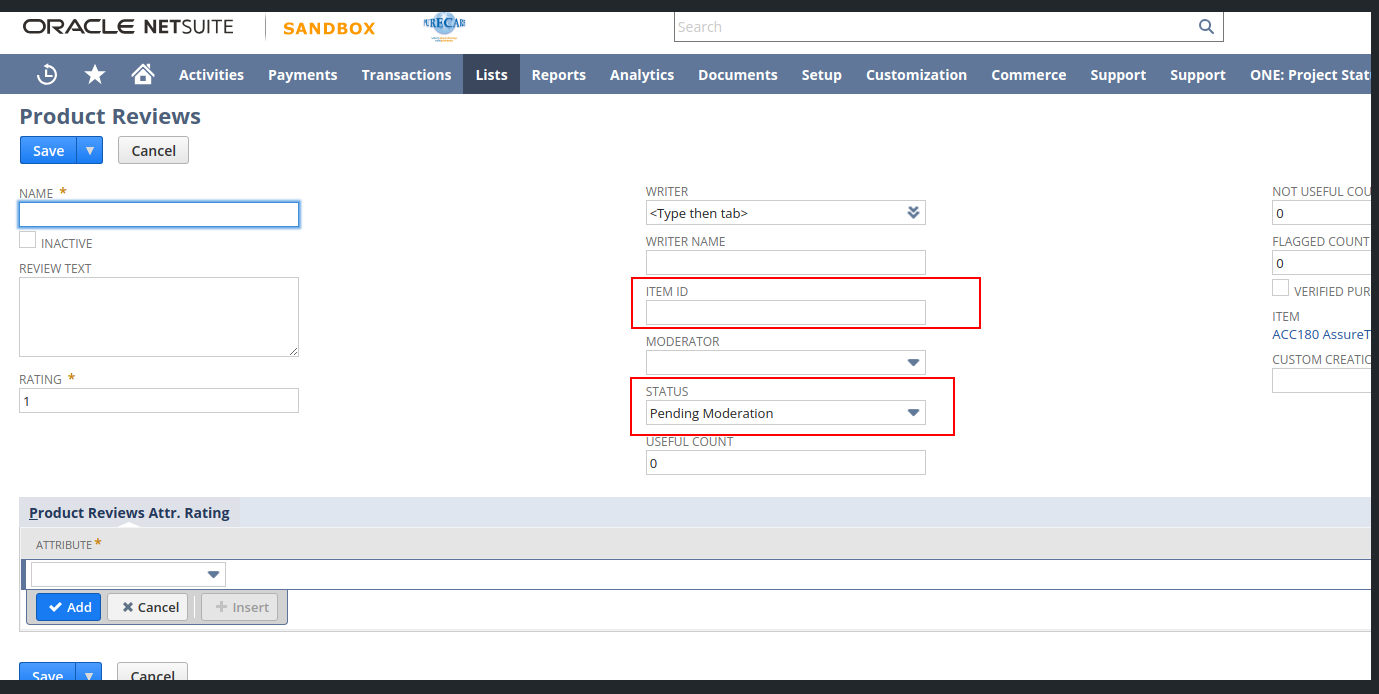
Task: Click the blue Add button
Action: tap(69, 607)
